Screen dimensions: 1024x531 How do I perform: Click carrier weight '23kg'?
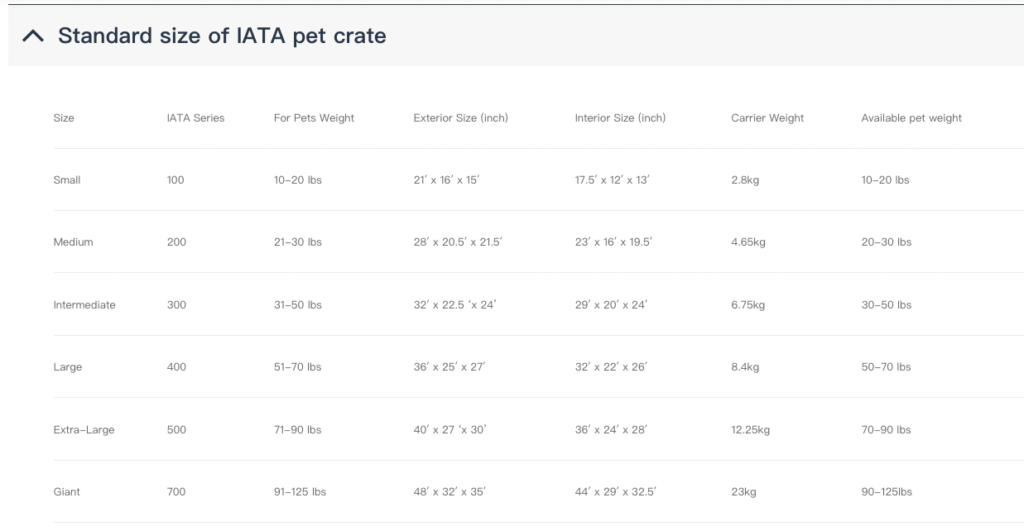tap(743, 492)
